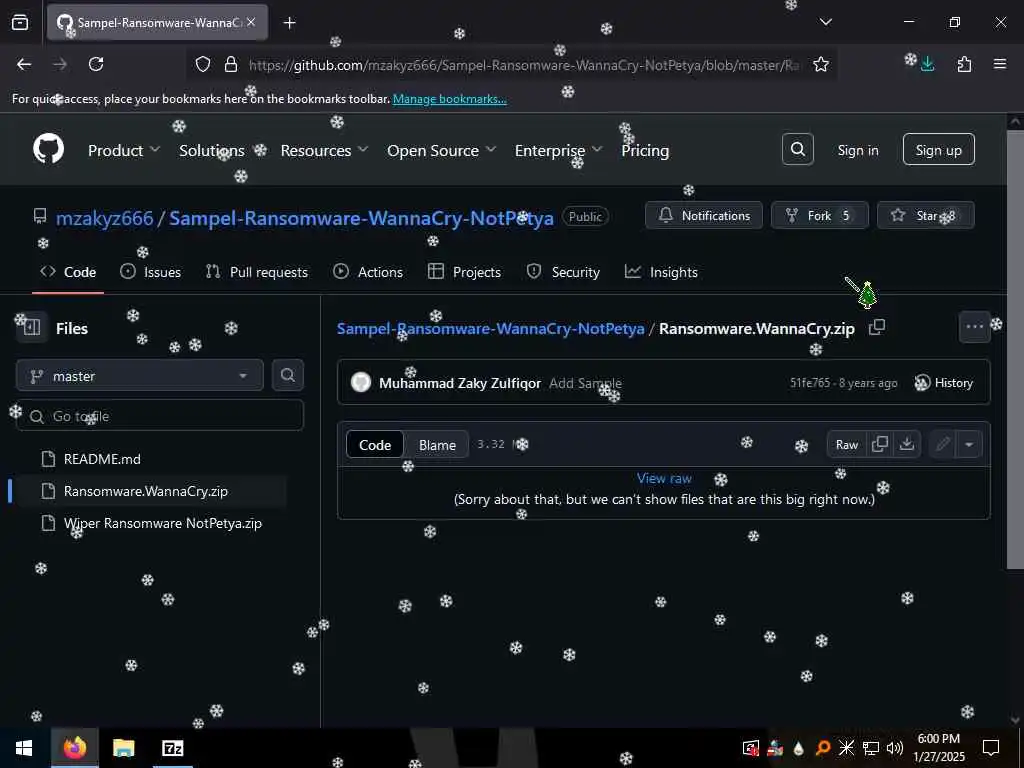Open Firefox View icon at tab bar left
This screenshot has width=1024, height=768.
click(x=20, y=22)
